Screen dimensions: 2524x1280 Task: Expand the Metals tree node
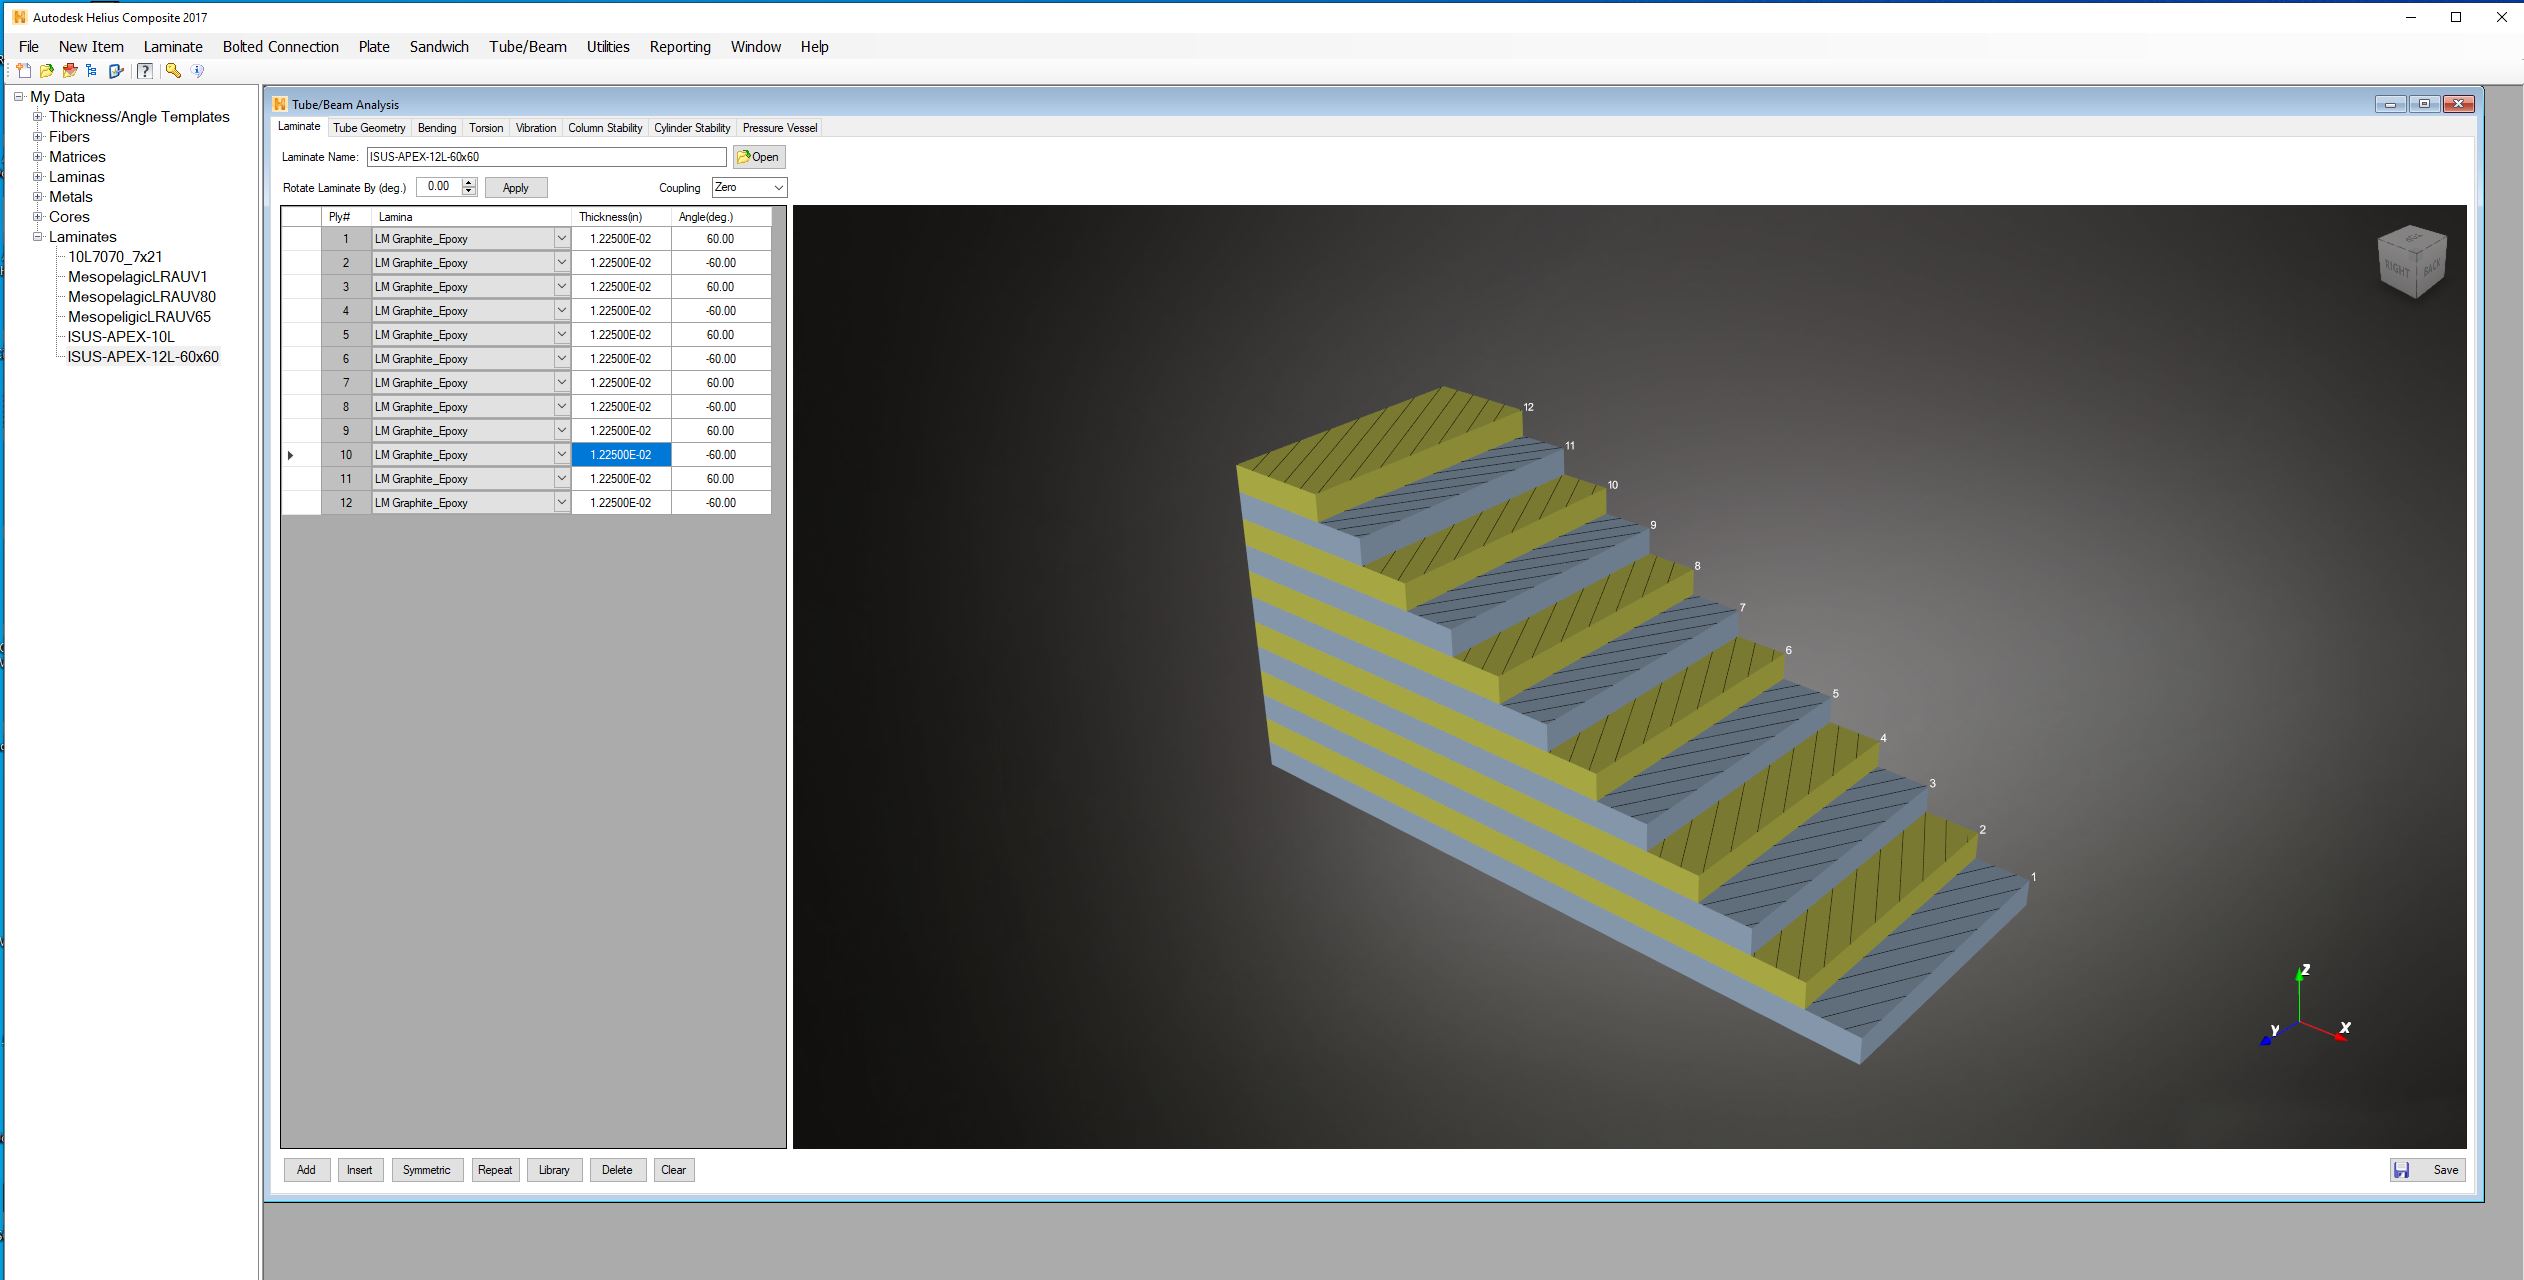[38, 197]
